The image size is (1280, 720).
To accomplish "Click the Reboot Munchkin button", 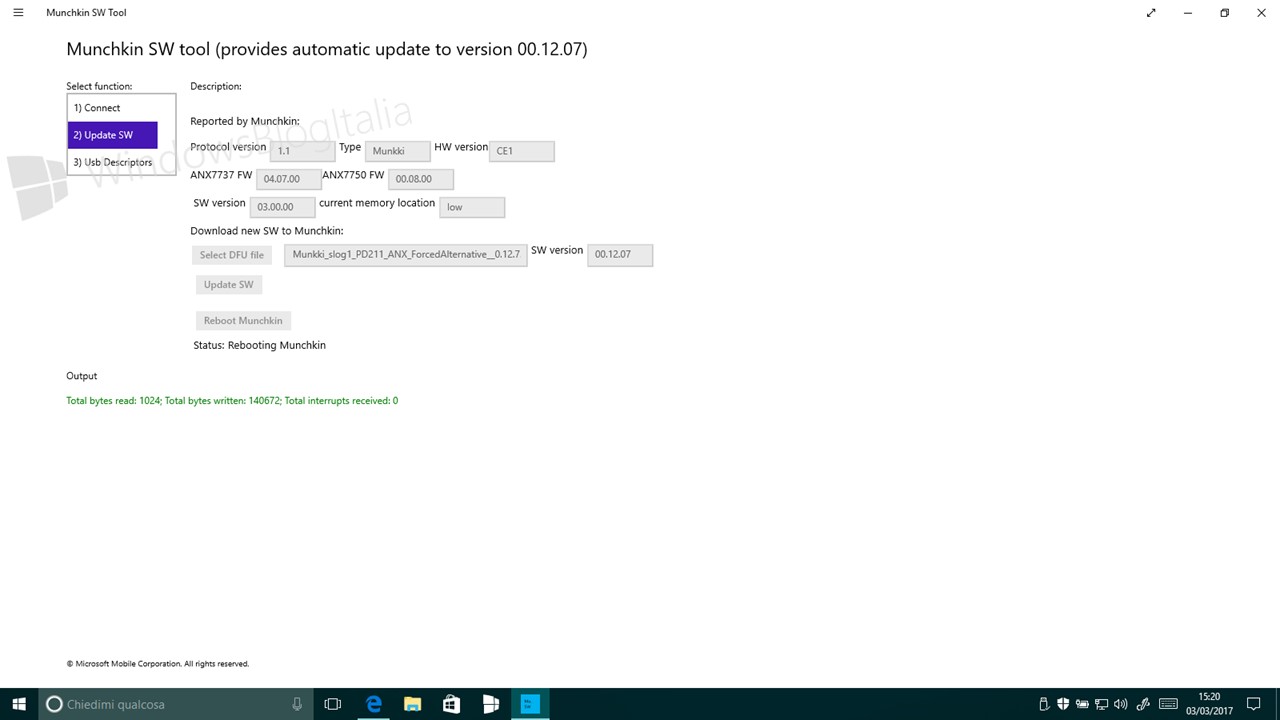I will click(243, 321).
